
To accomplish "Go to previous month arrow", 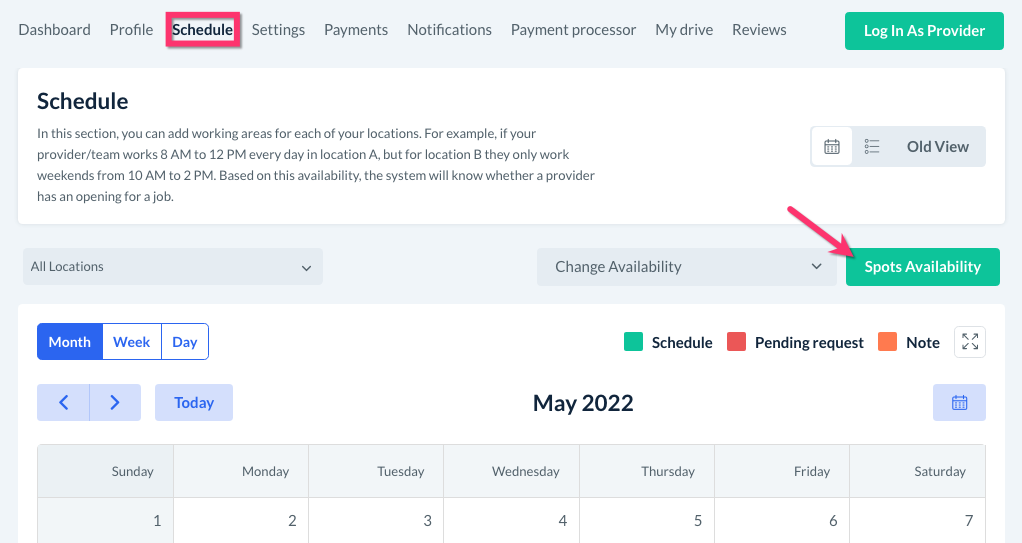I will coord(63,403).
